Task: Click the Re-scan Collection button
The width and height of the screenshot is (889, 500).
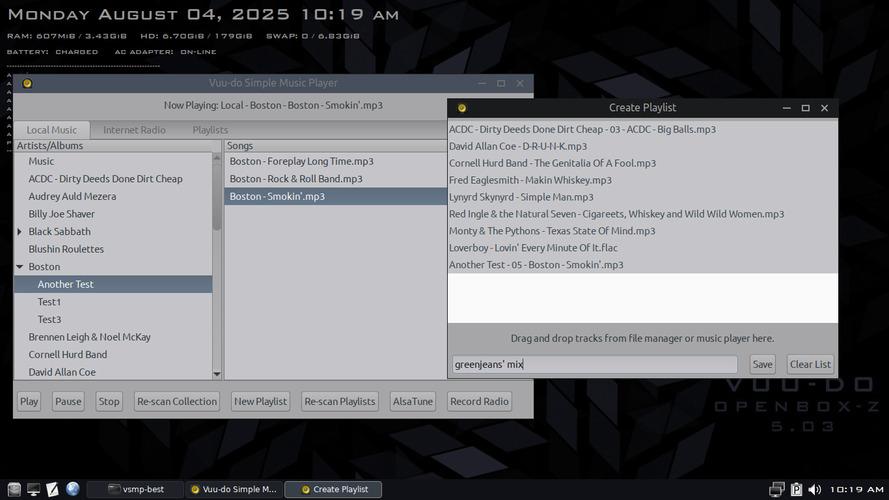Action: 177,402
